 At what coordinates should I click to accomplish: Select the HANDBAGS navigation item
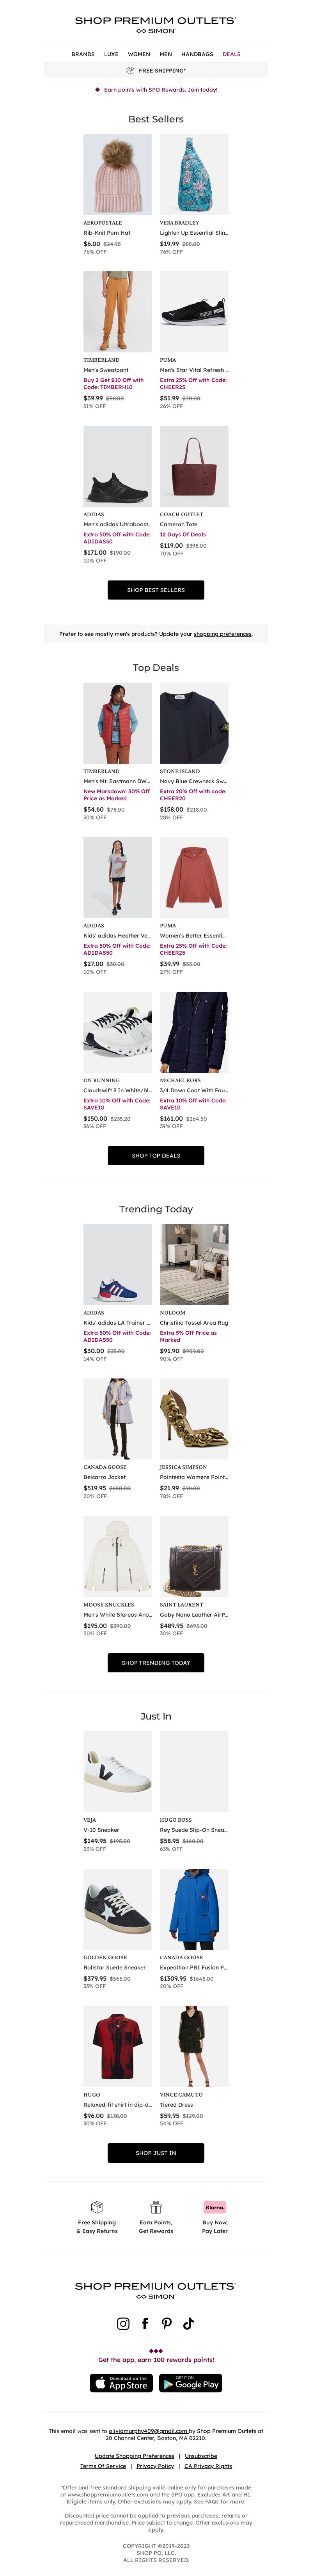197,54
